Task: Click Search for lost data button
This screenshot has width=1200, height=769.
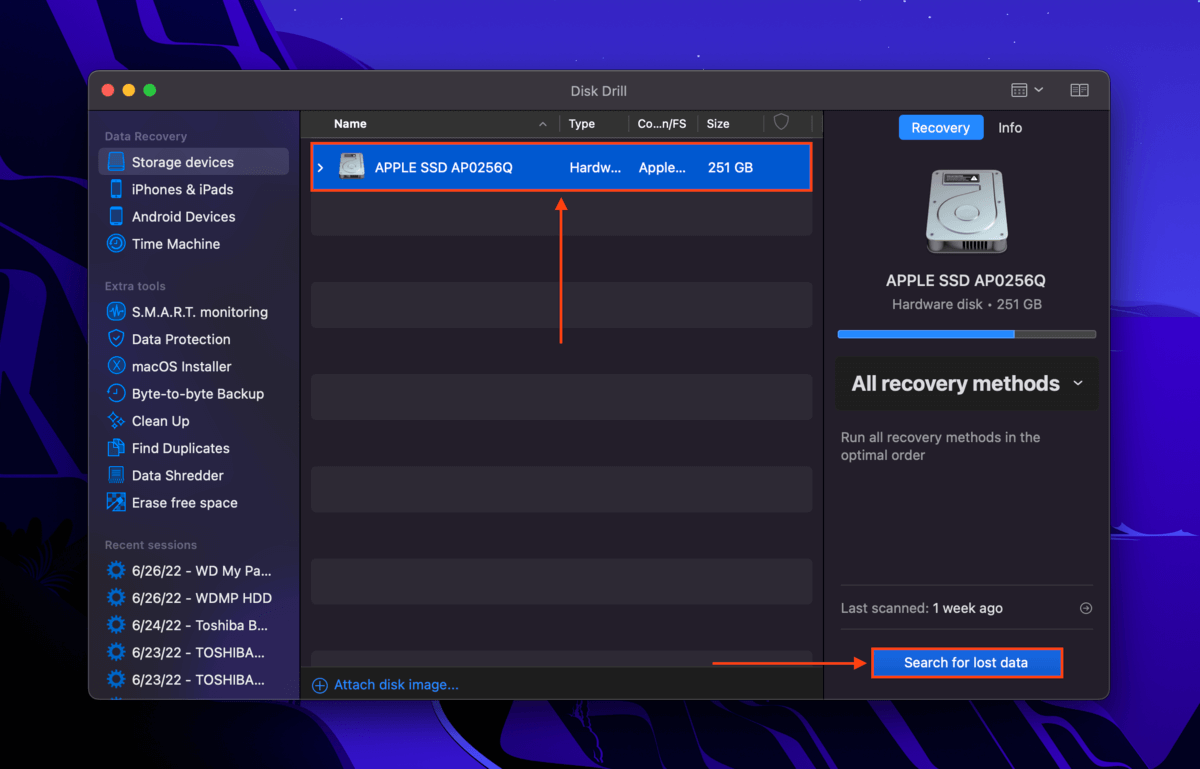Action: tap(966, 663)
